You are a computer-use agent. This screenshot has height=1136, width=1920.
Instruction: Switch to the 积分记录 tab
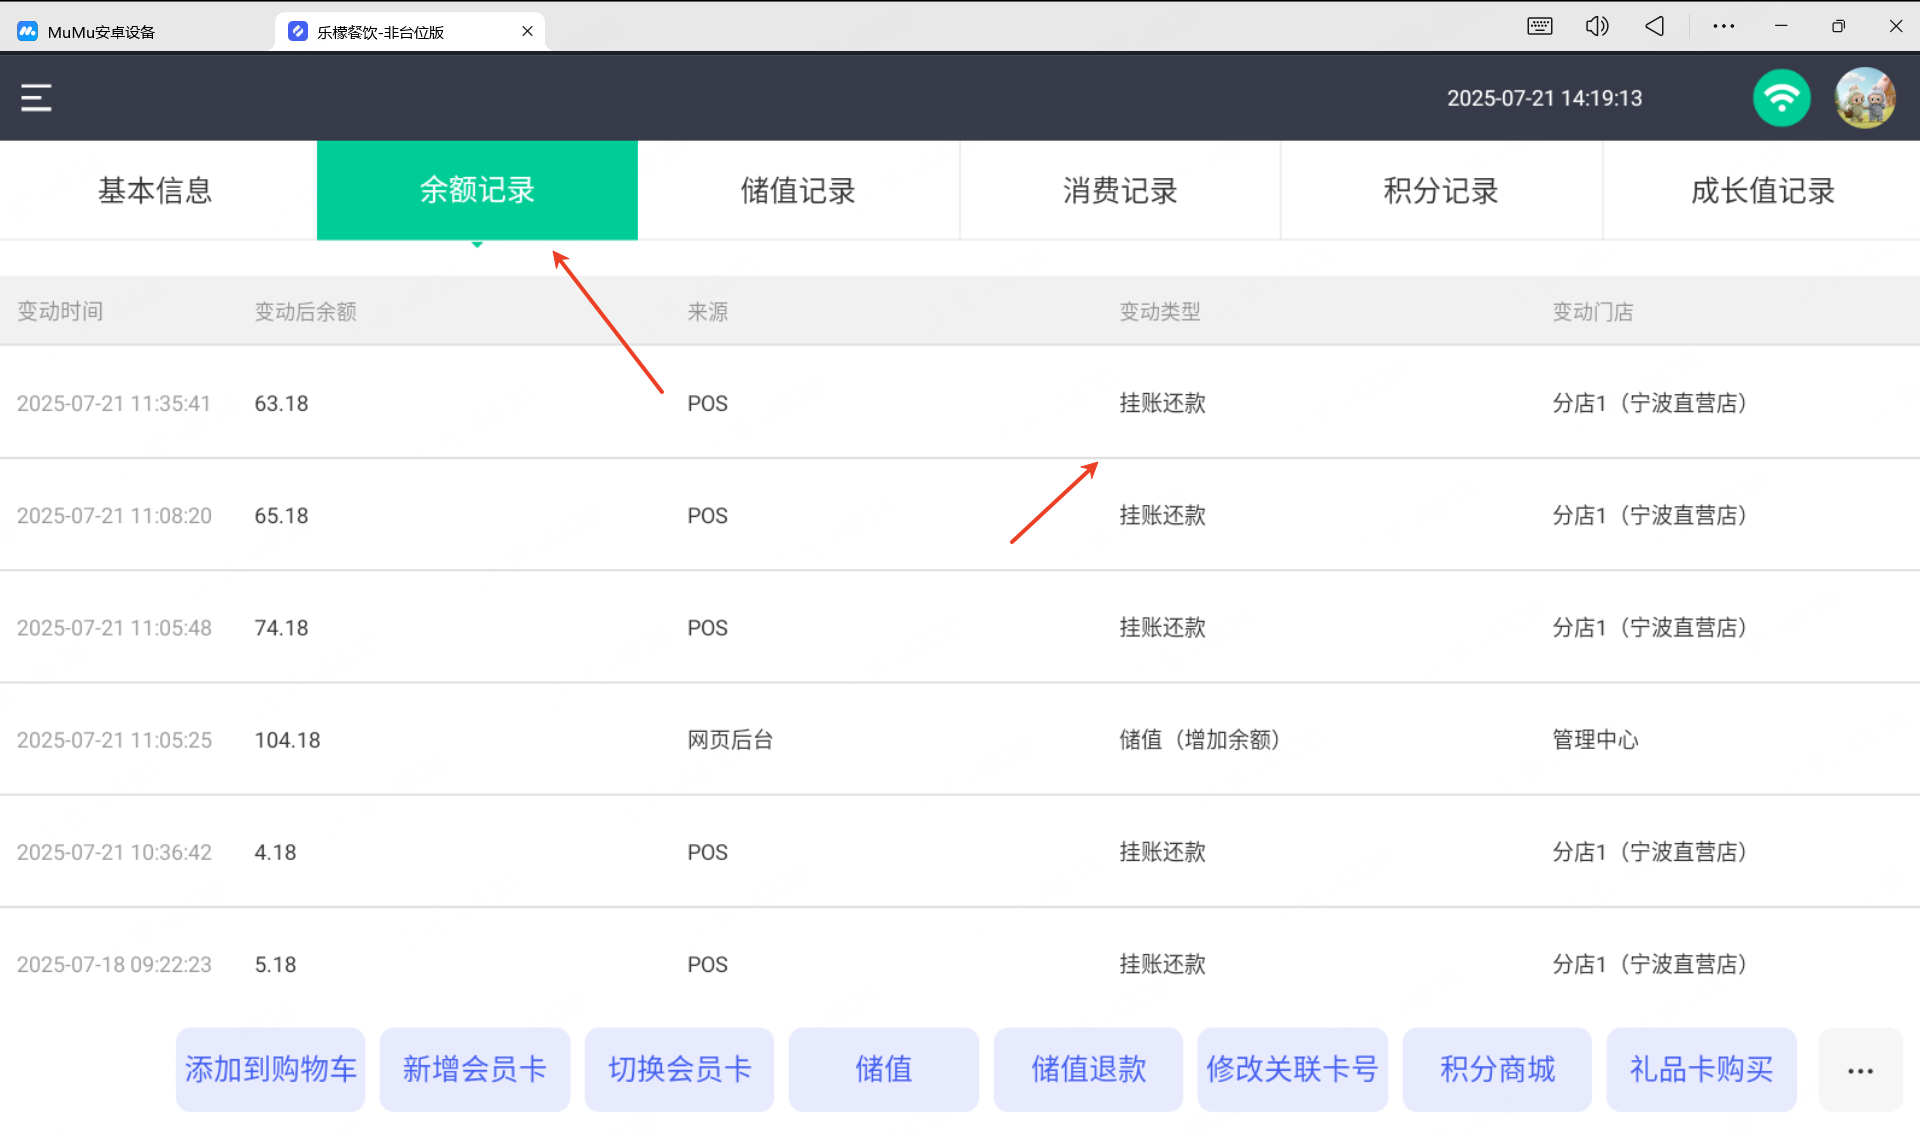click(1441, 190)
